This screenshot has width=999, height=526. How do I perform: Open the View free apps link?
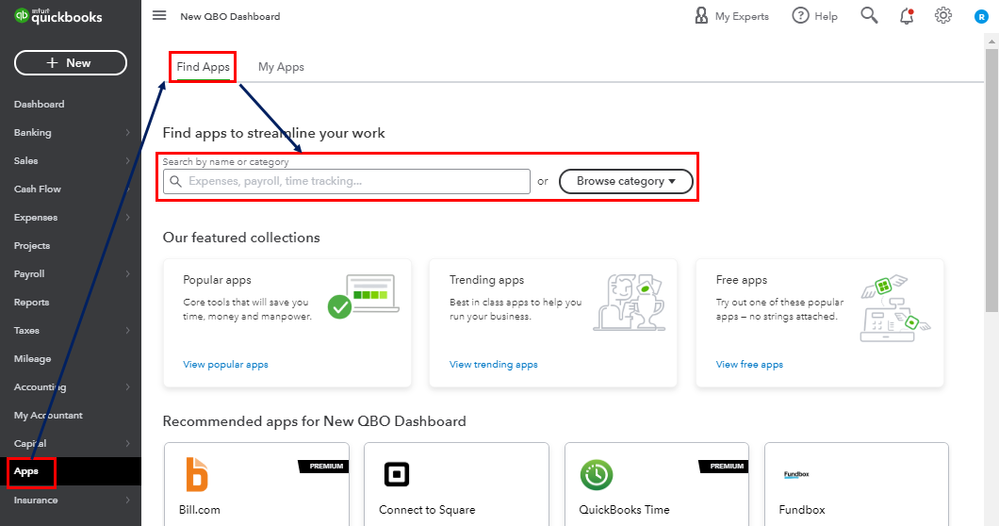coord(749,365)
